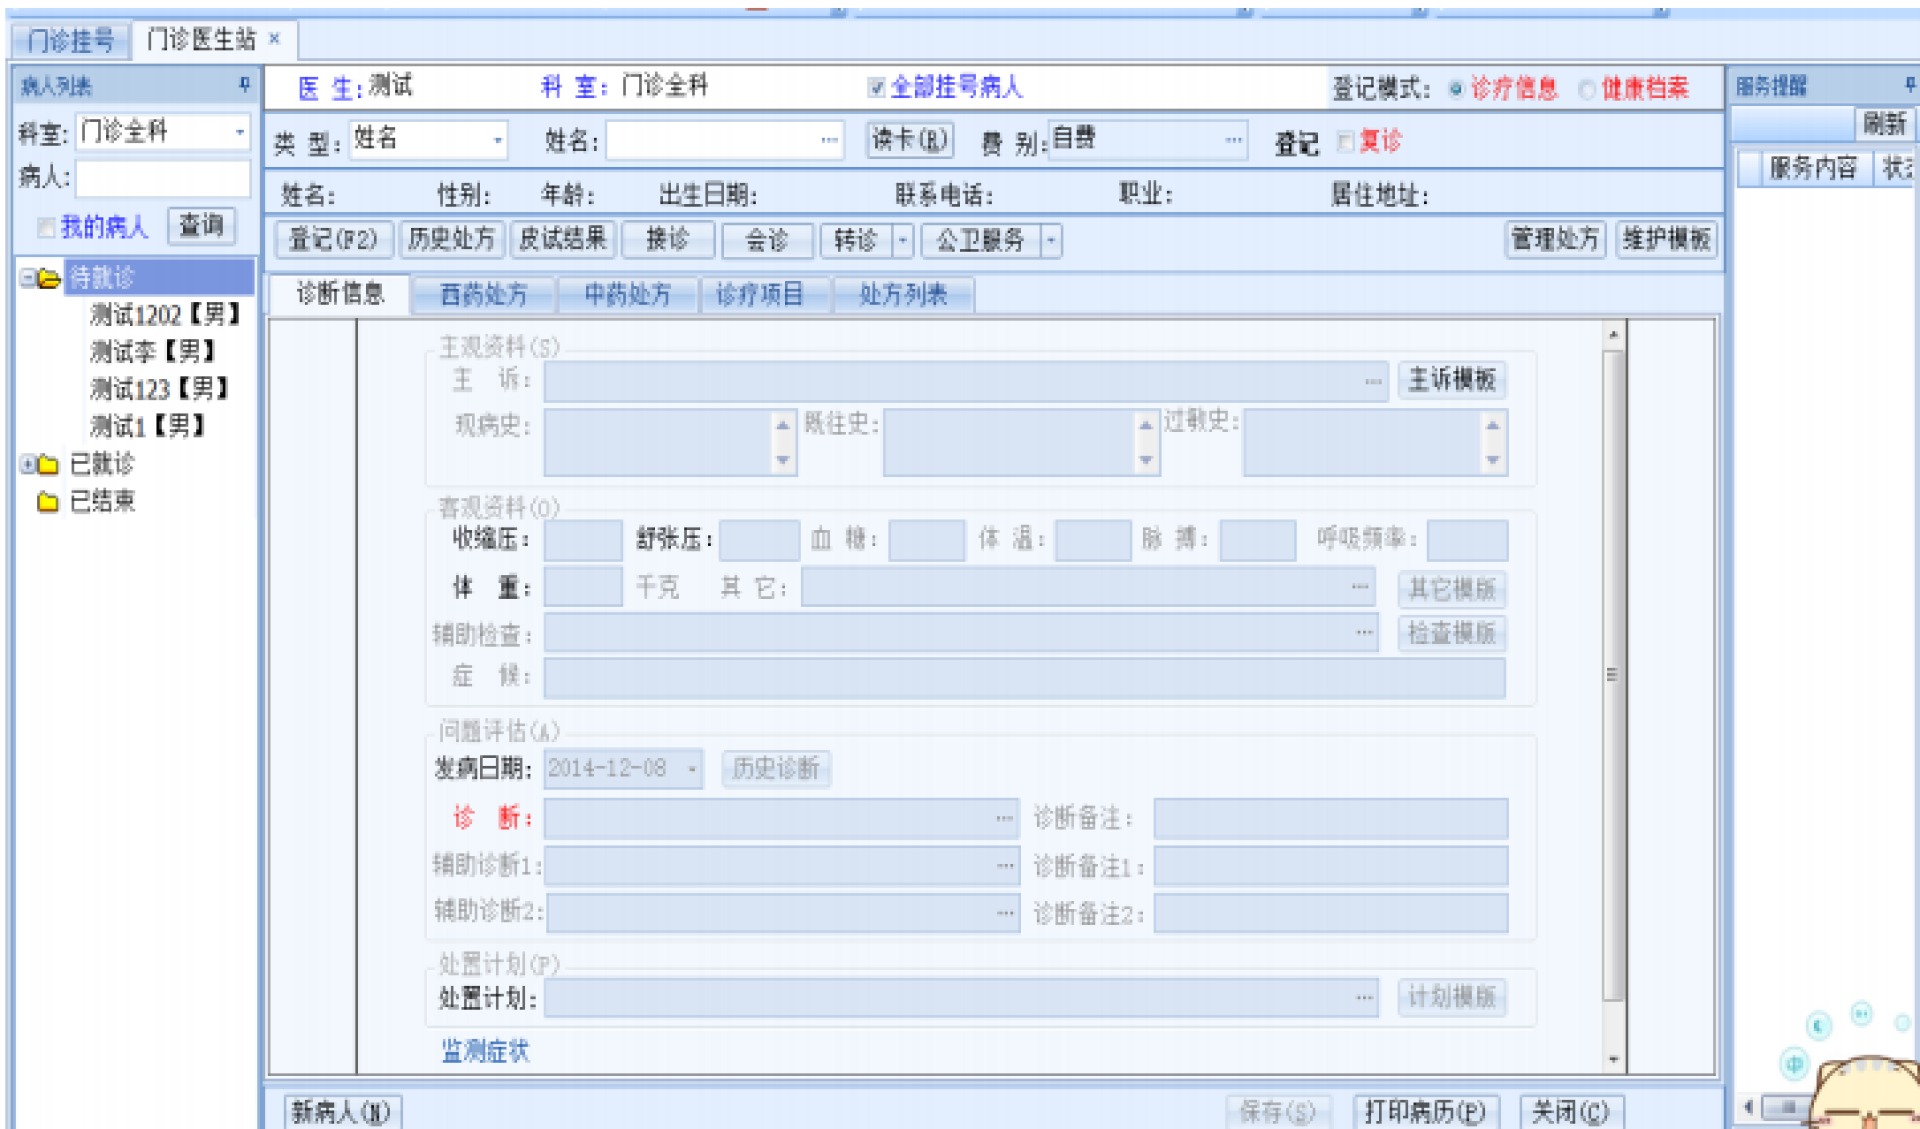
Task: Expand the 已就诊 tree node
Action: click(x=27, y=464)
